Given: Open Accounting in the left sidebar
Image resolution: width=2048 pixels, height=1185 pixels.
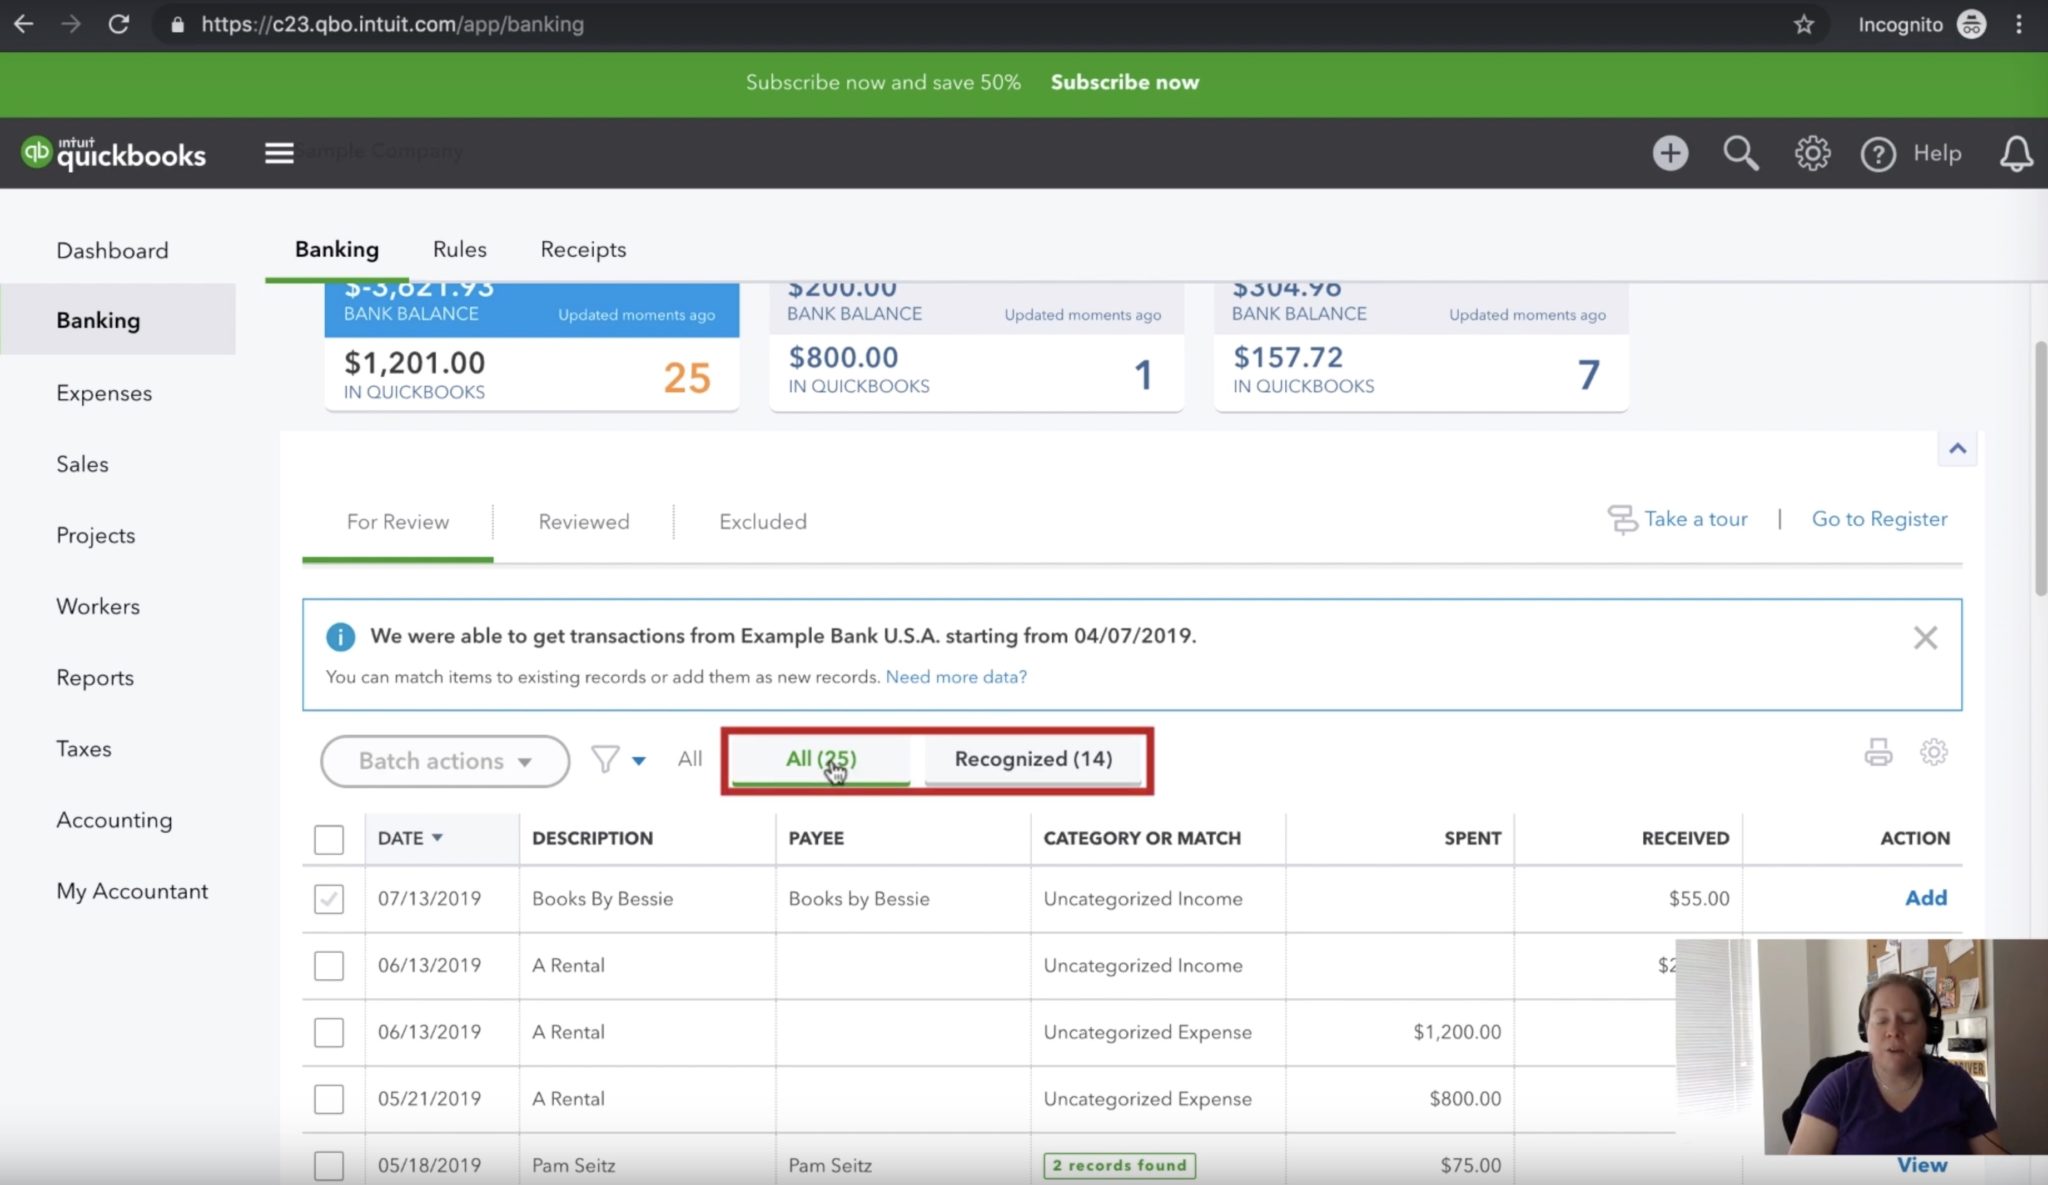Looking at the screenshot, I should click(114, 820).
